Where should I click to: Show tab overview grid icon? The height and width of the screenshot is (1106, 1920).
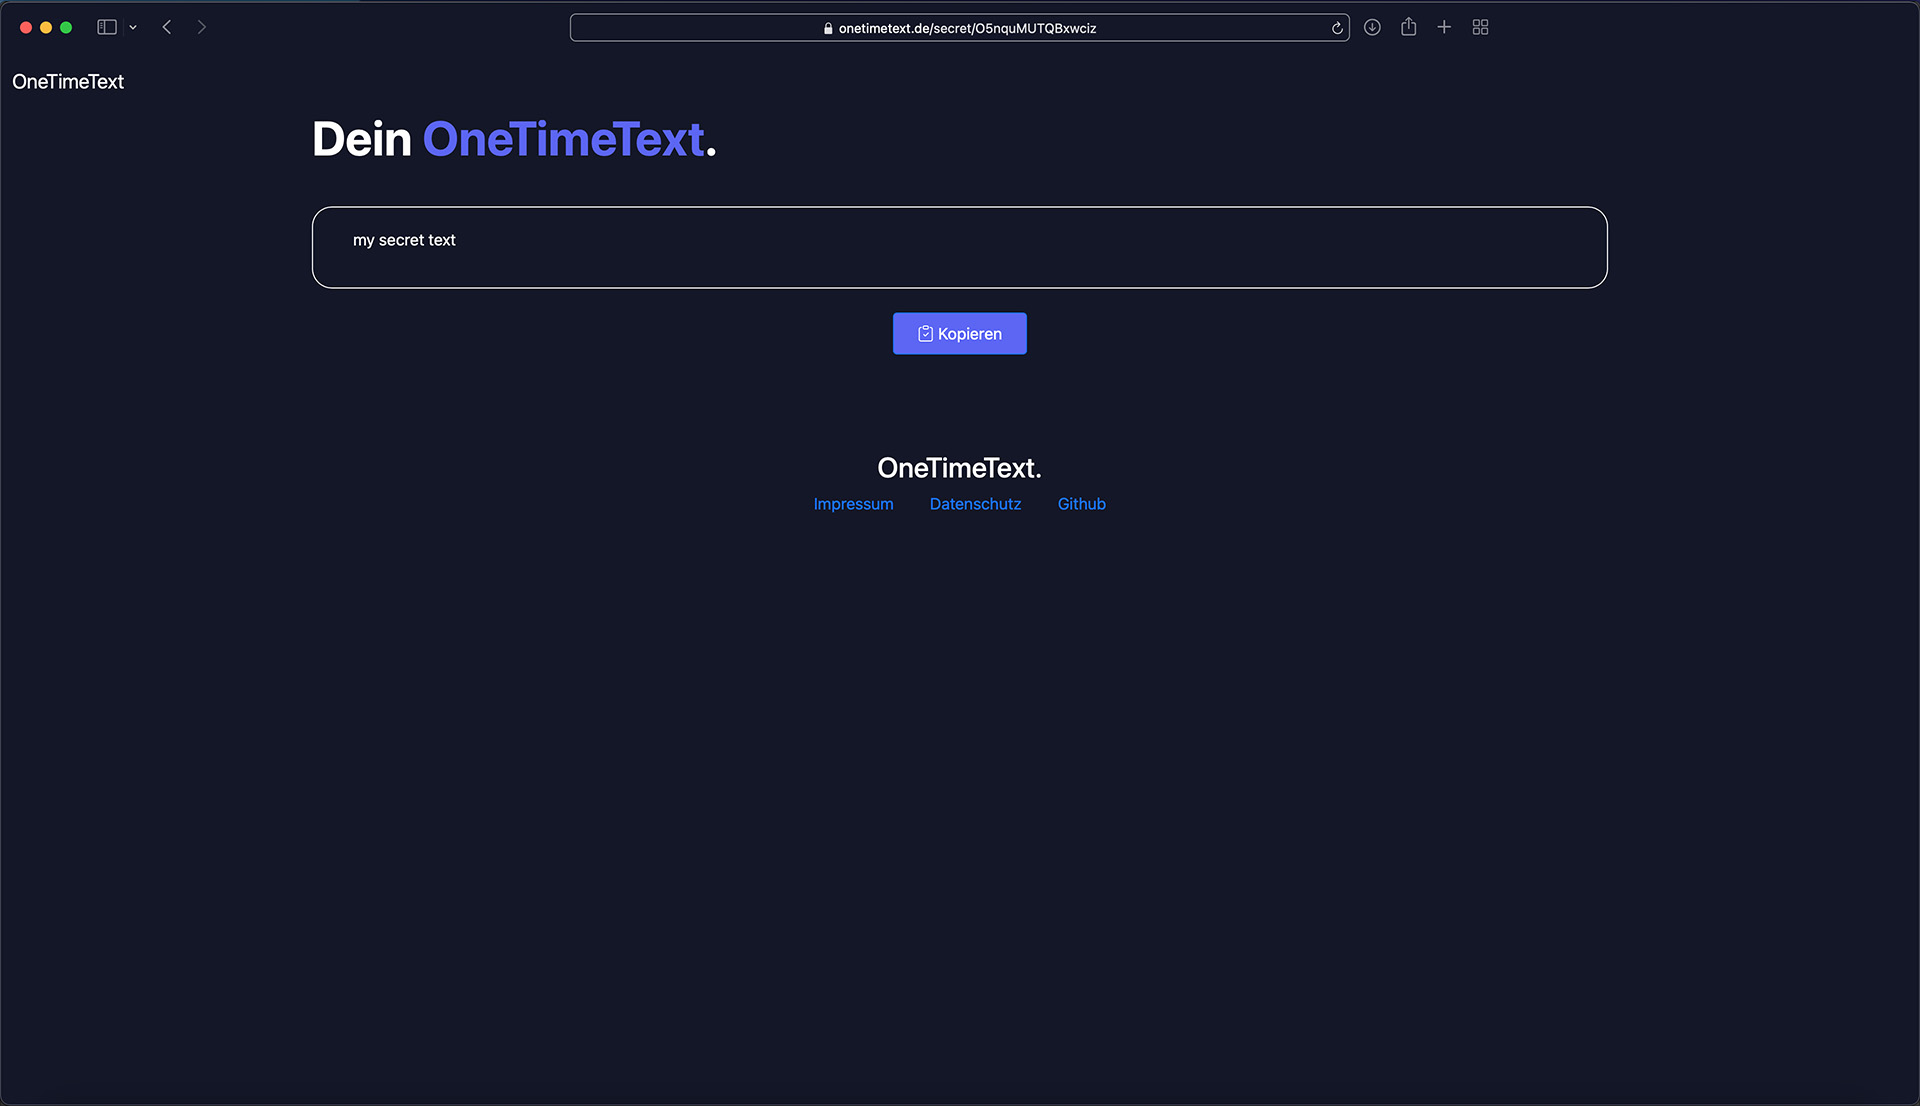pos(1480,27)
